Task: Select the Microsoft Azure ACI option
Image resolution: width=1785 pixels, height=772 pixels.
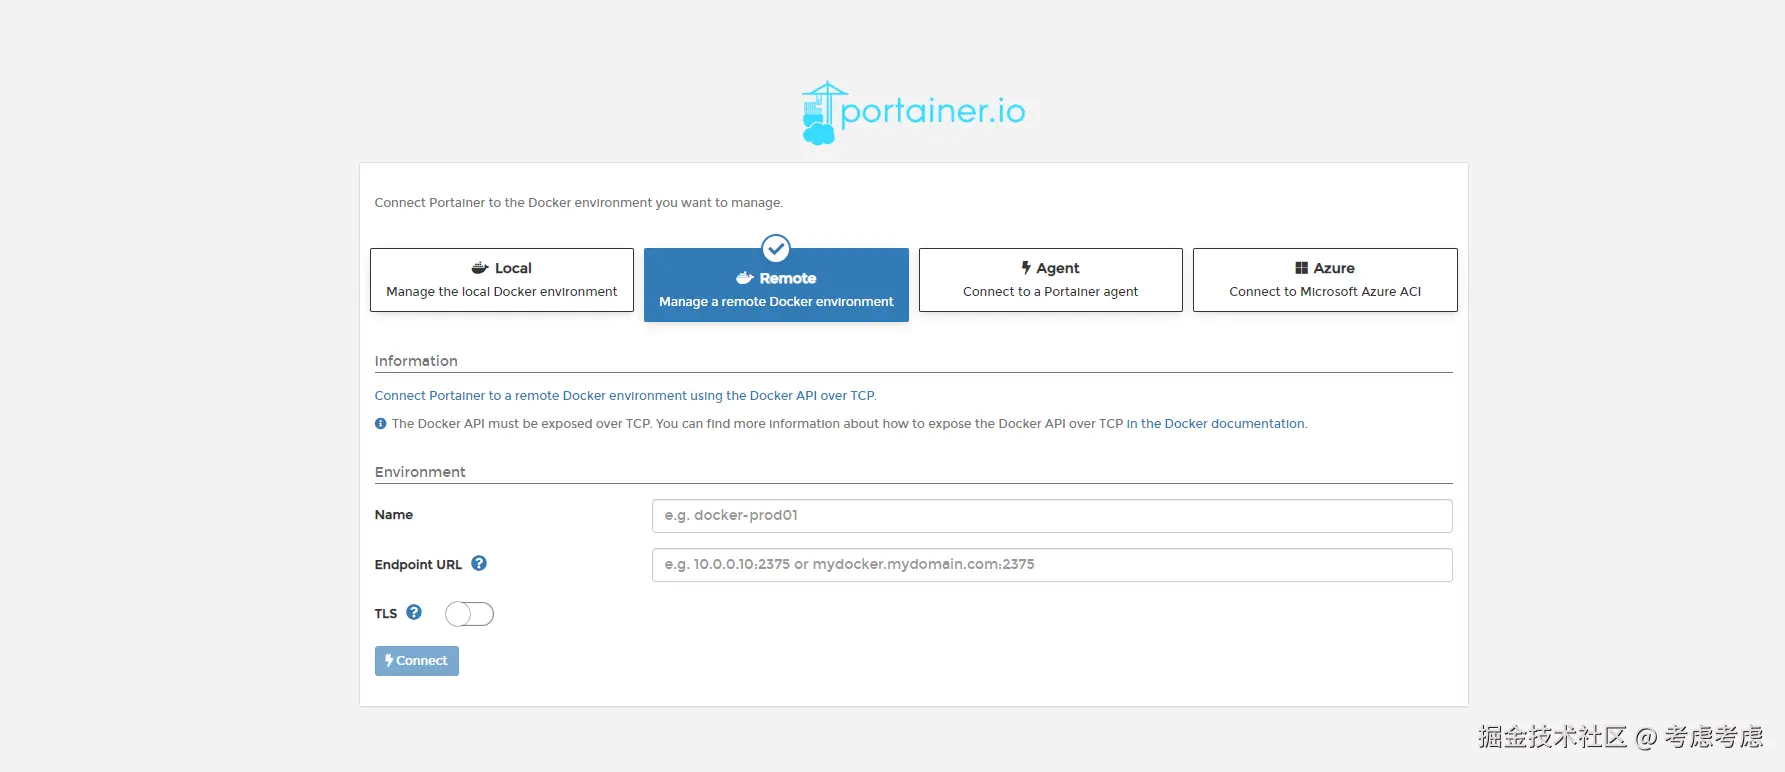Action: pos(1325,280)
